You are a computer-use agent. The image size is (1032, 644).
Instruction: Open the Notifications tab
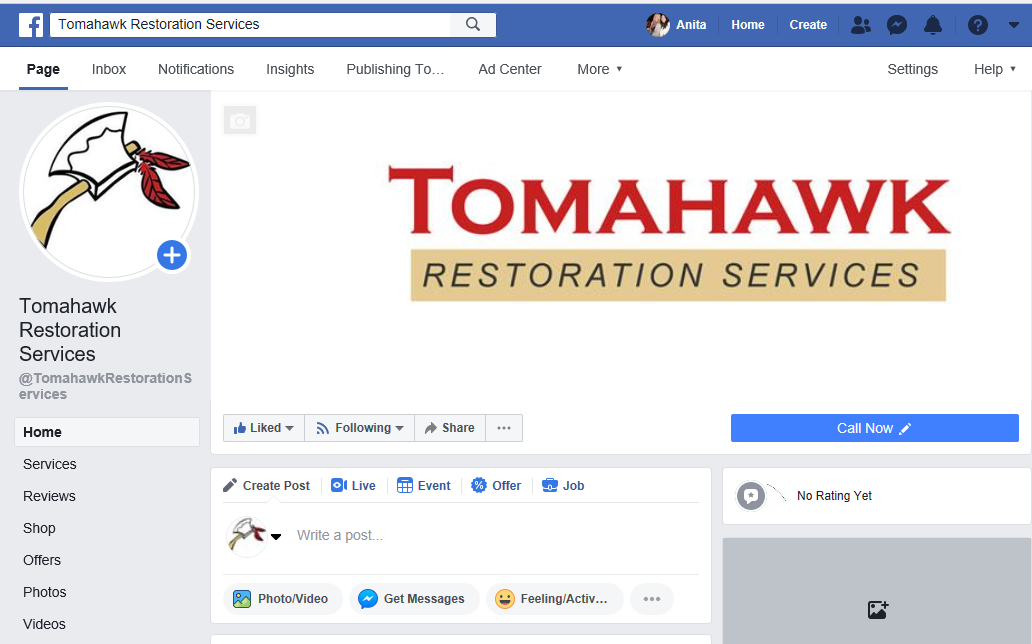coord(196,69)
